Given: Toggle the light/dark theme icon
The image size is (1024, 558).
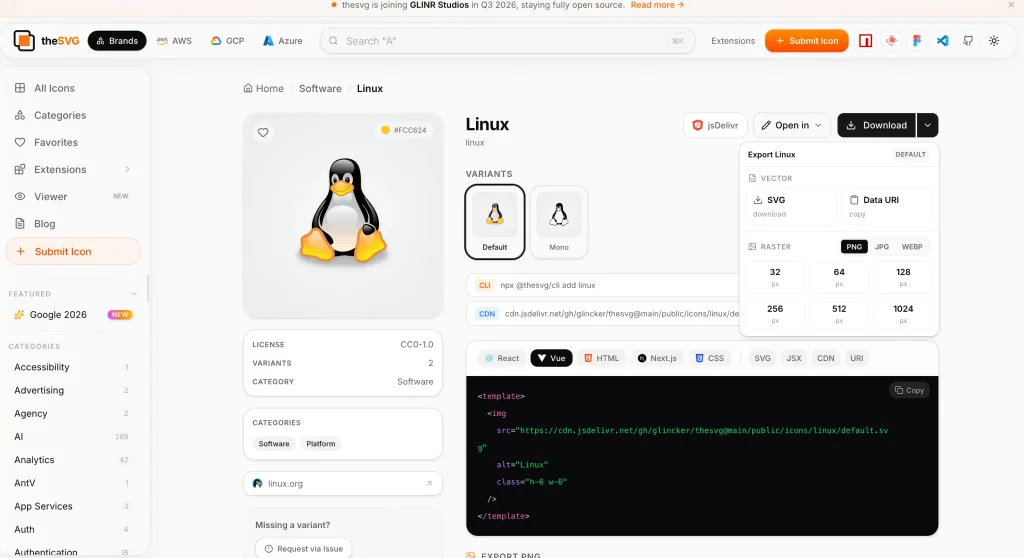Looking at the screenshot, I should [994, 41].
